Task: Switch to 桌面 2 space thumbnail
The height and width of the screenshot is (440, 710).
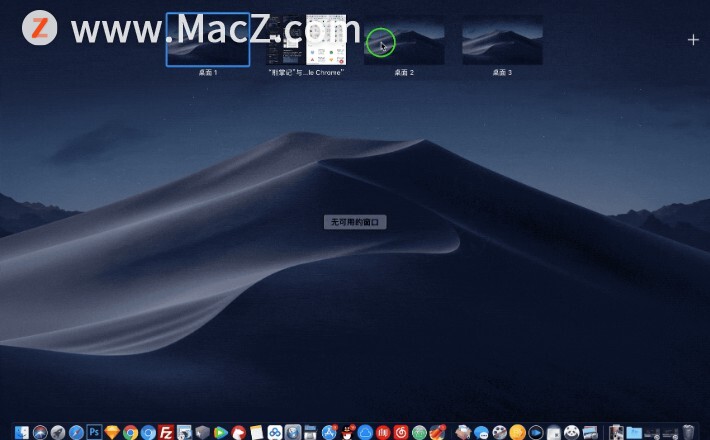Action: [404, 40]
